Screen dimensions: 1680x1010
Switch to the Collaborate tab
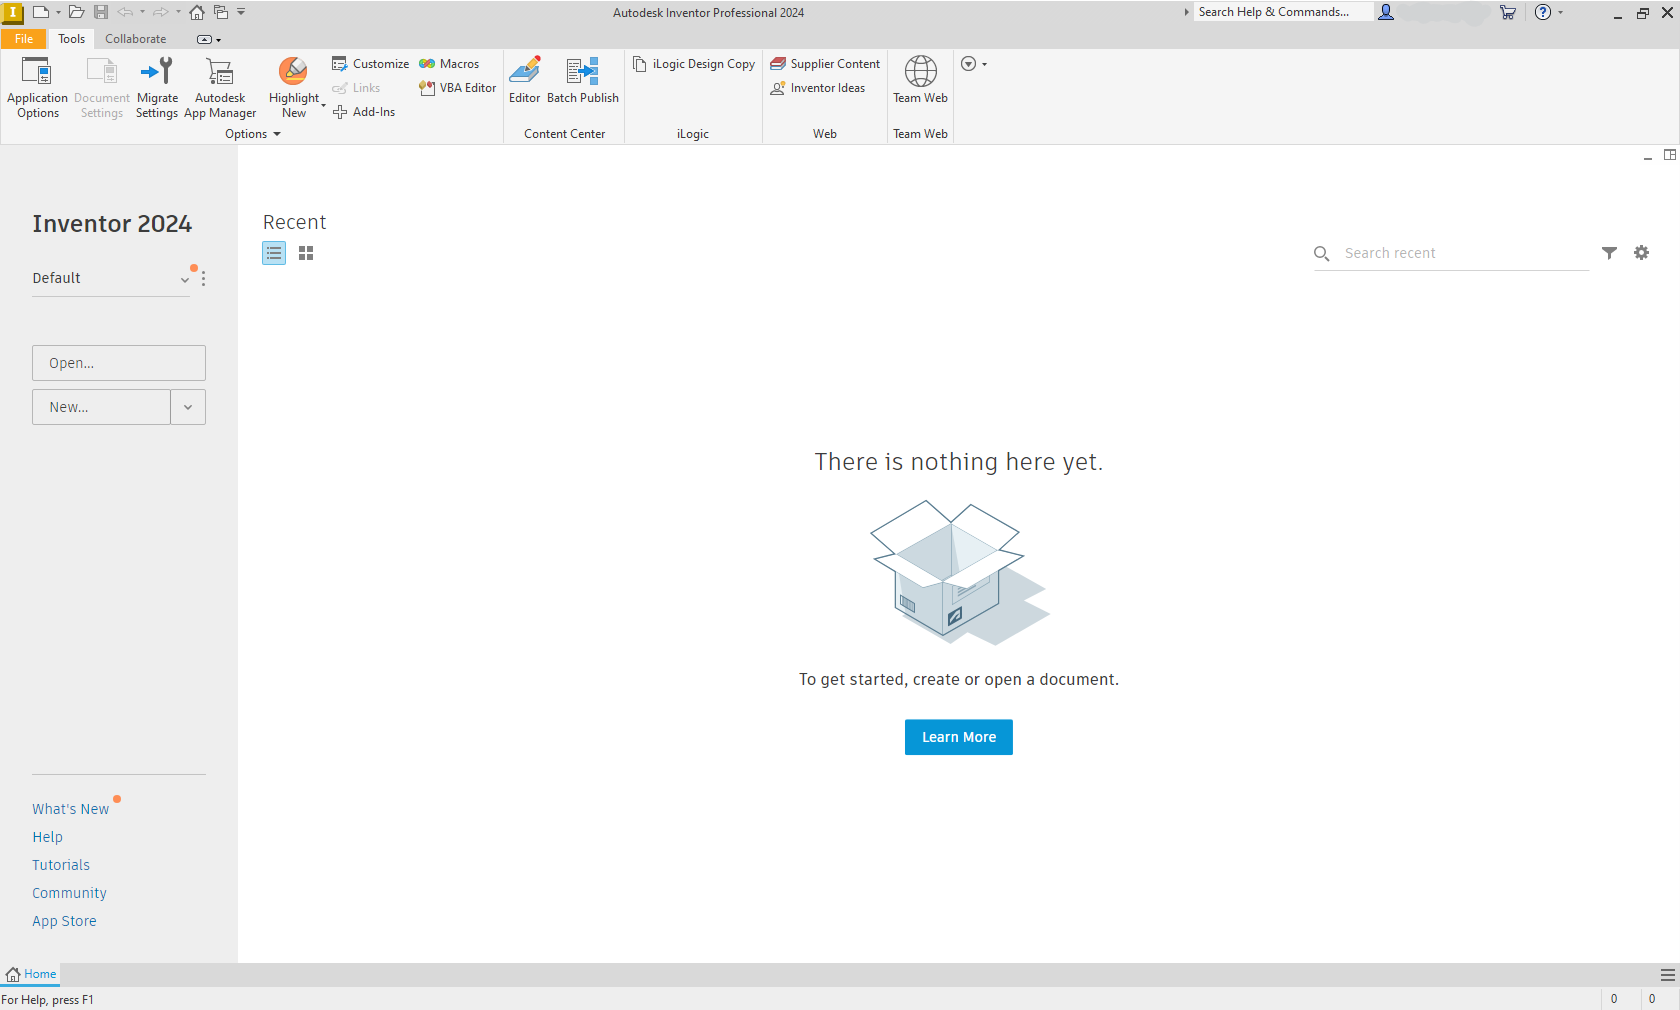point(135,39)
